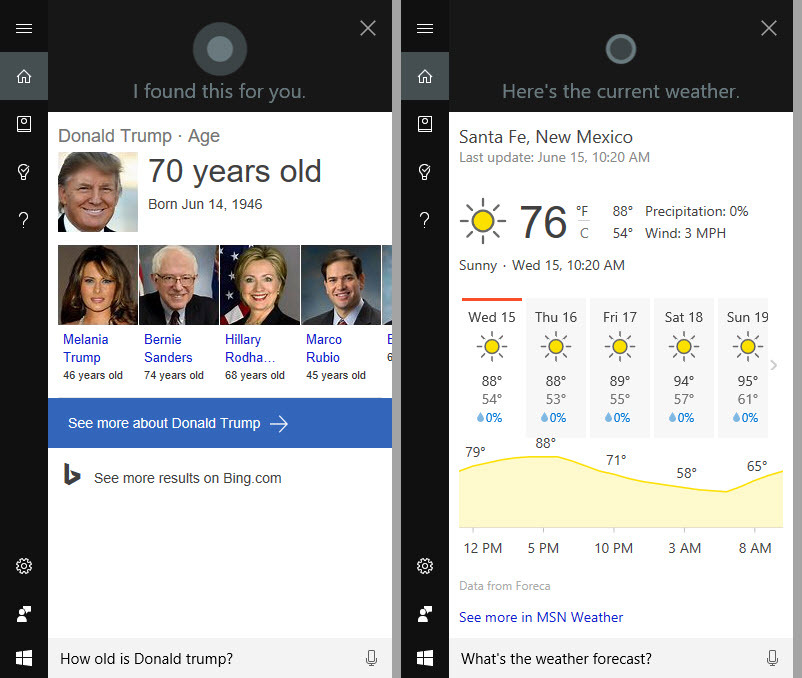Switch temperature unit to Fahrenheit
Viewport: 802px width, 678px height.
[583, 211]
